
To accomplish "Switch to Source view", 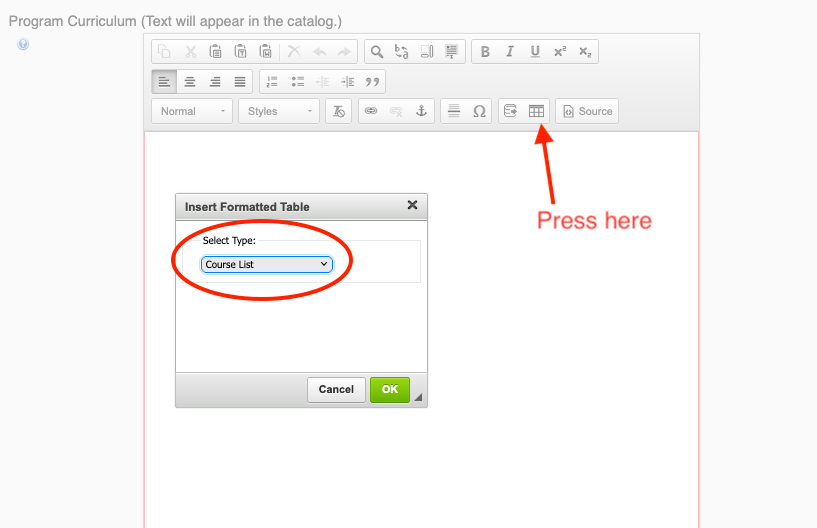I will (x=587, y=111).
